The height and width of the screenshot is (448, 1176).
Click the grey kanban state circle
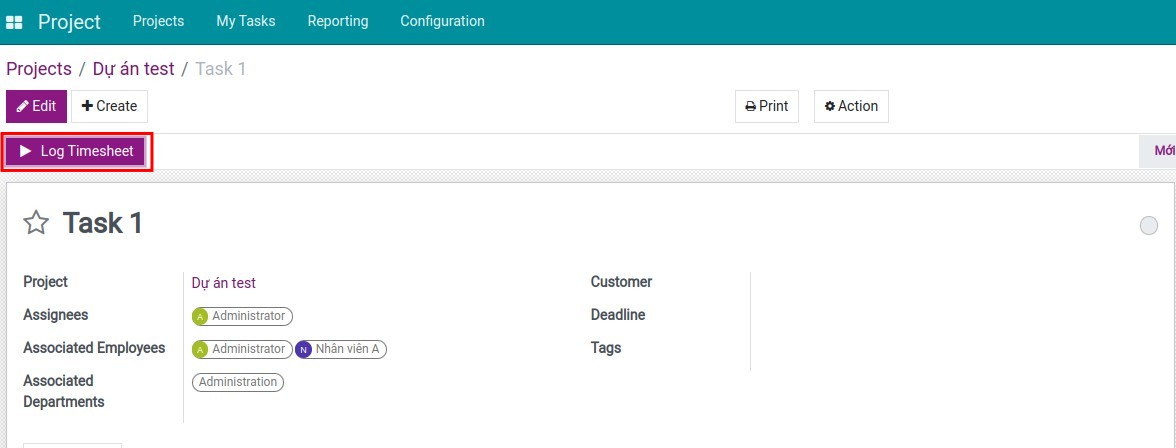[x=1149, y=226]
